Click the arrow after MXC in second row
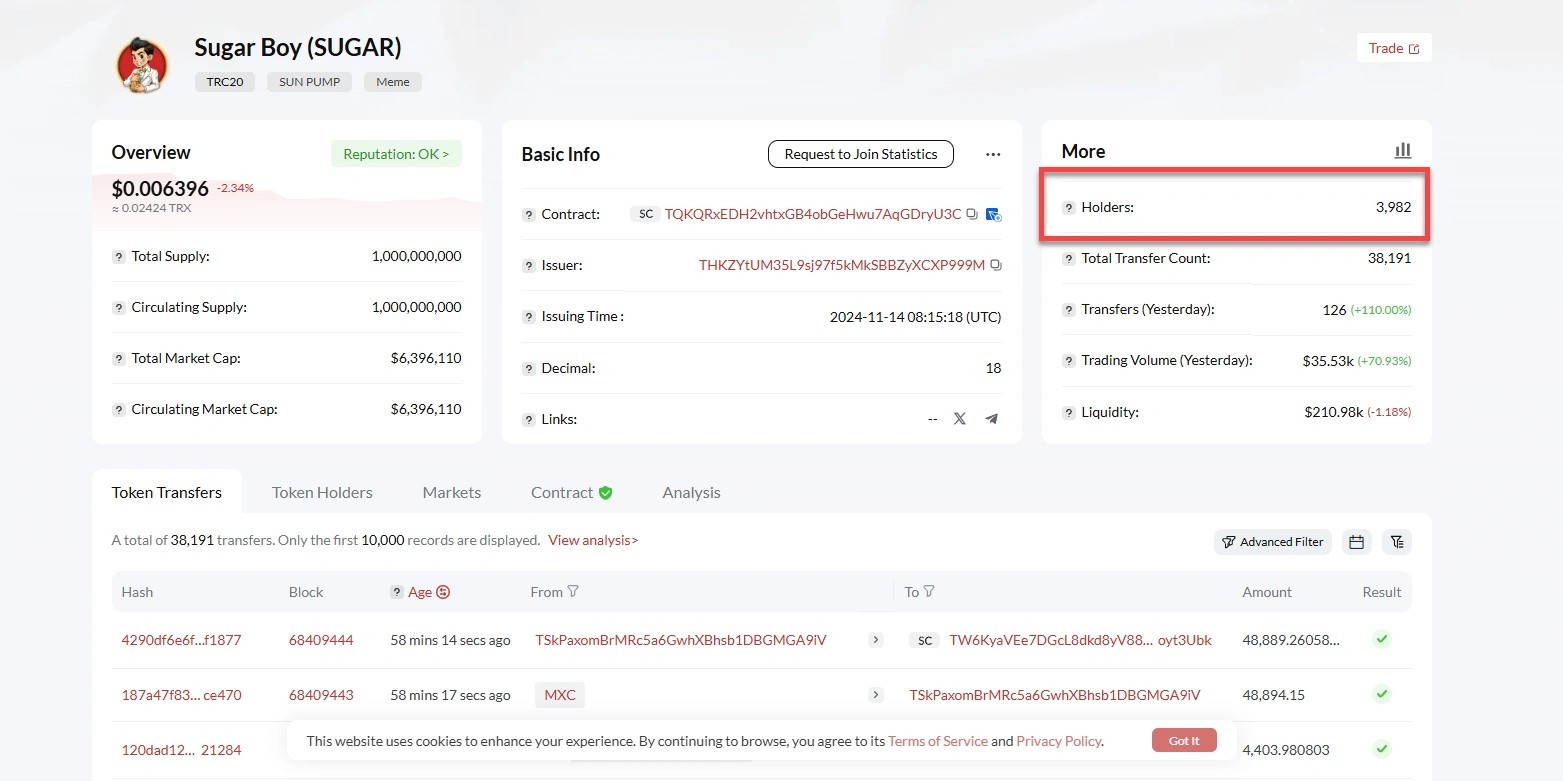Screen dimensions: 1563x781 876,695
